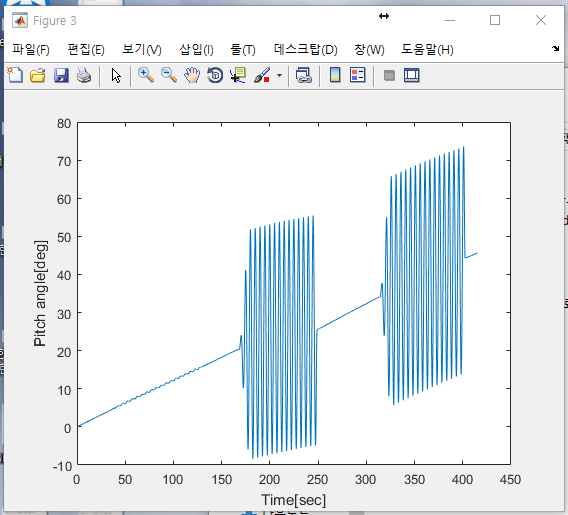Image resolution: width=568 pixels, height=515 pixels.
Task: Save the figure with the floppy disk icon
Action: [61, 75]
